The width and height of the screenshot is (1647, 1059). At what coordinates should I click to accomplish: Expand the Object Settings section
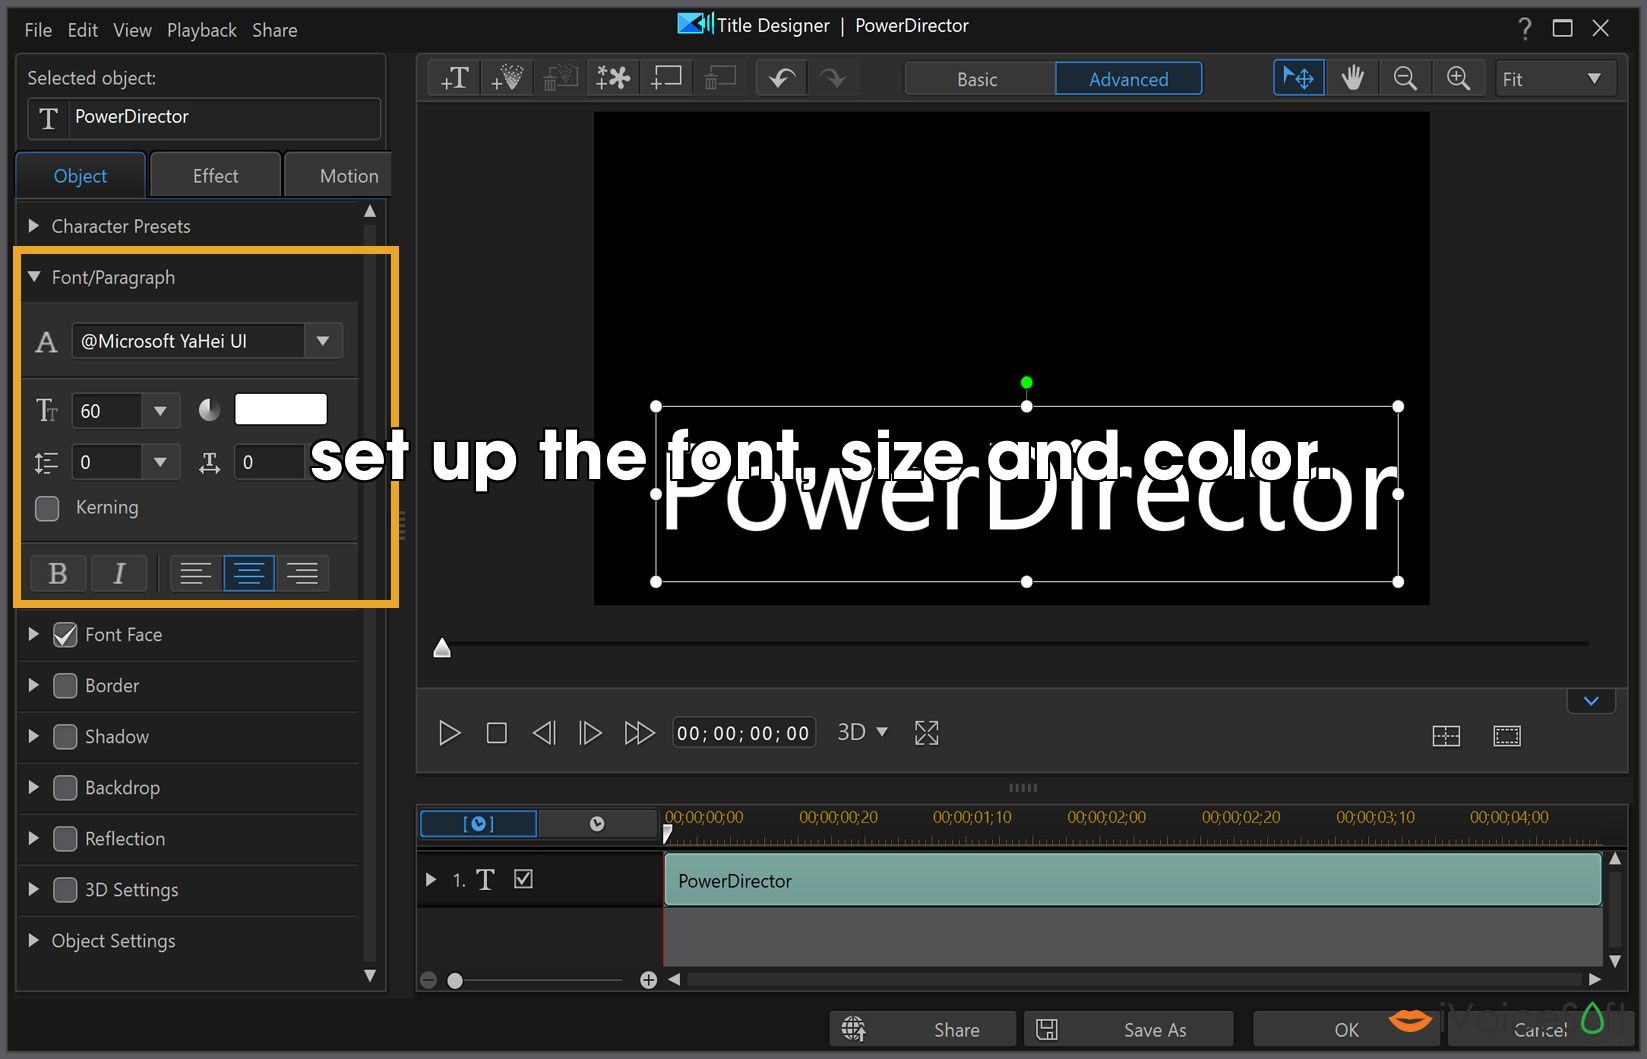34,941
